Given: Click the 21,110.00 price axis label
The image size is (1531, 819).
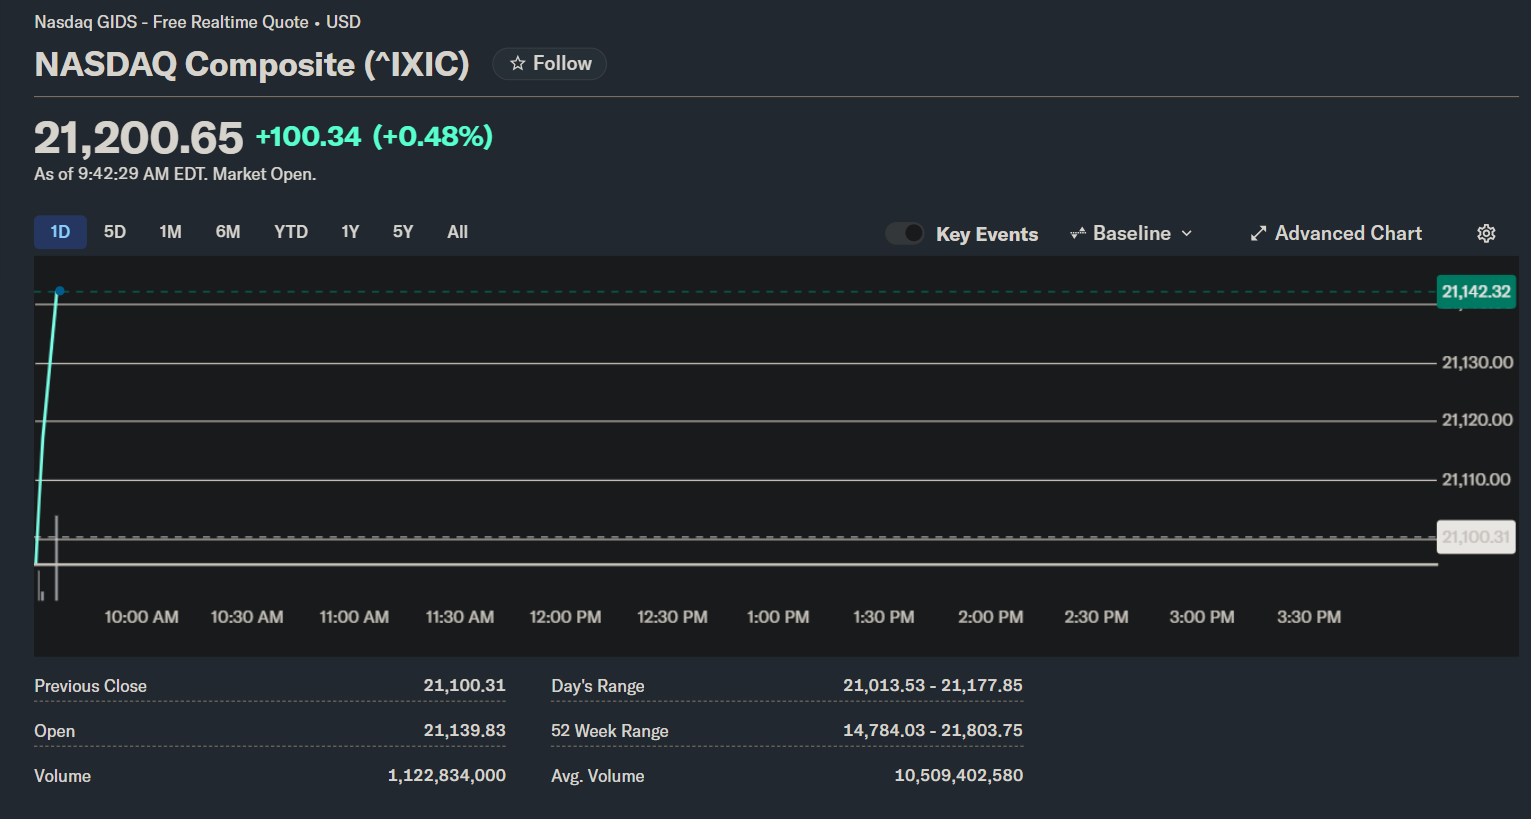Looking at the screenshot, I should coord(1477,479).
